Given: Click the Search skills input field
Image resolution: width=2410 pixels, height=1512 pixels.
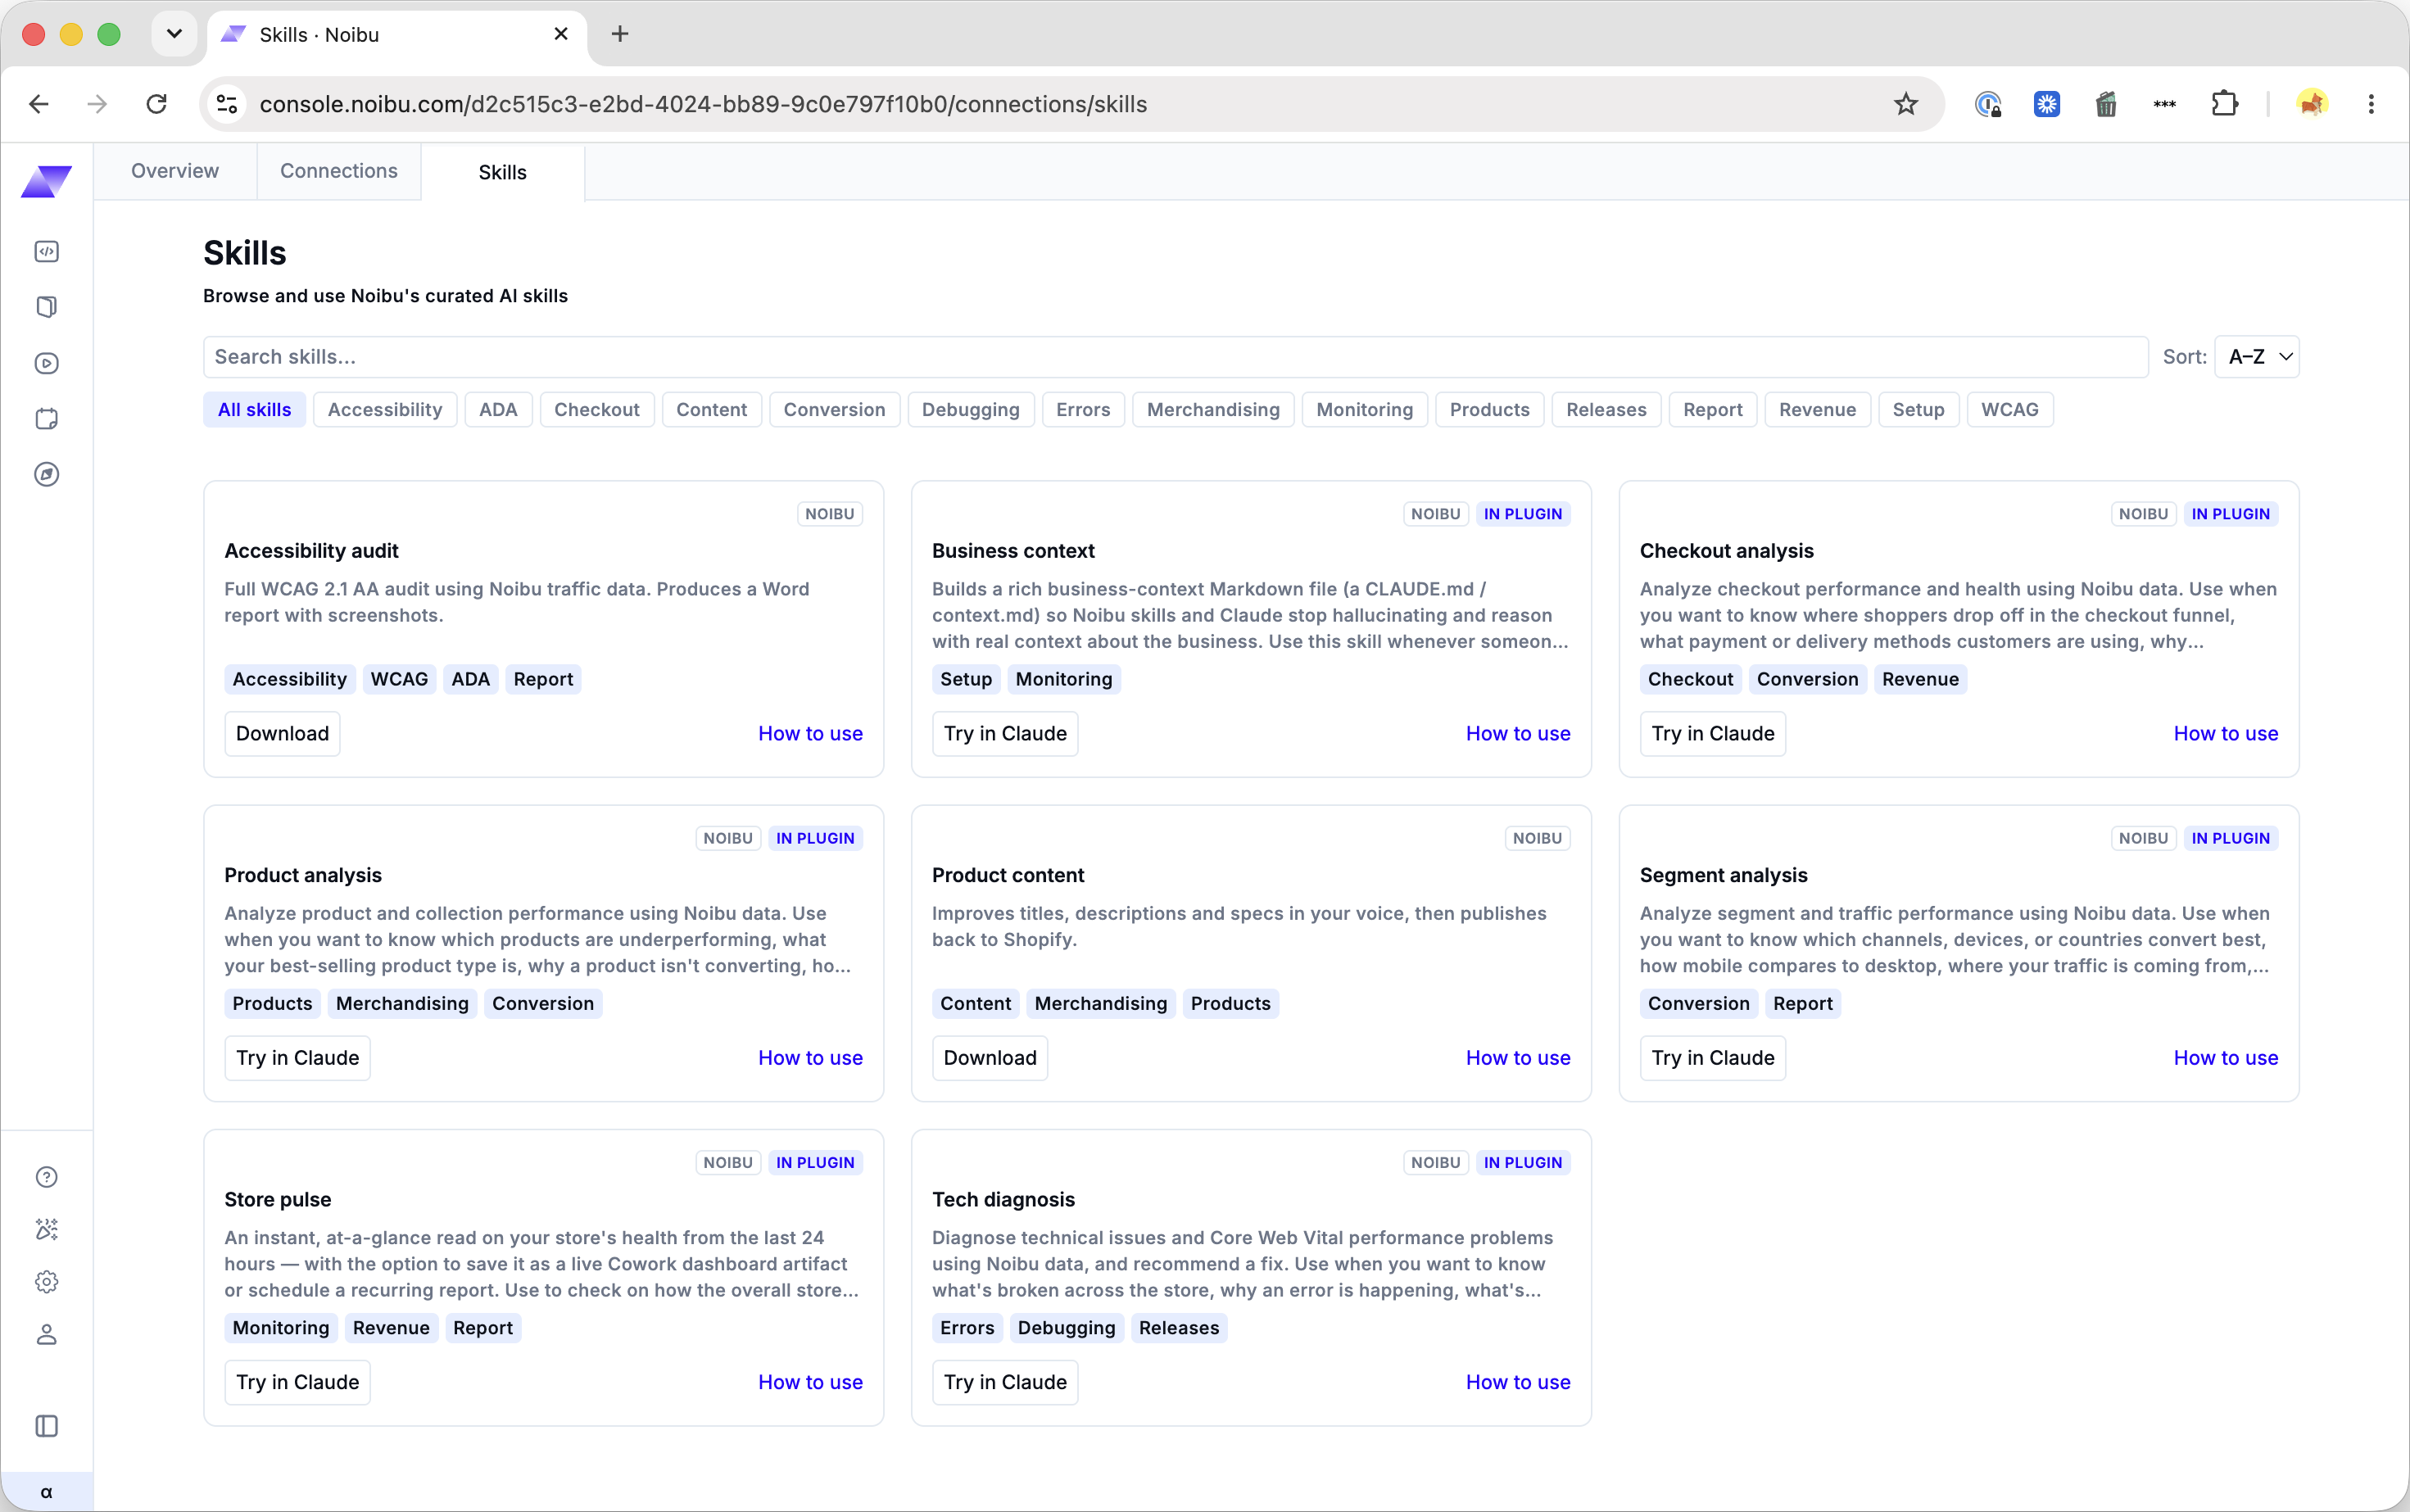Looking at the screenshot, I should [x=1175, y=357].
